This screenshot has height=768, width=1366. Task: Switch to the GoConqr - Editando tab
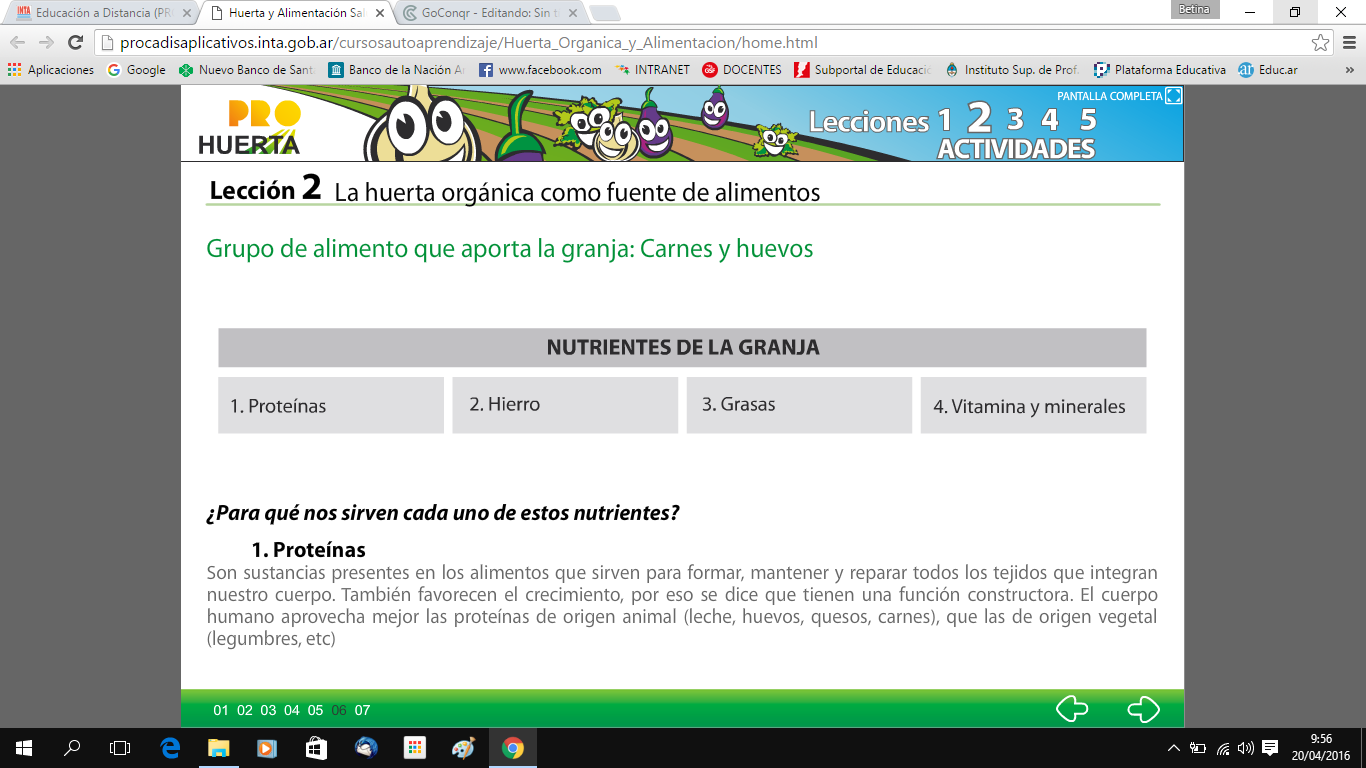click(x=486, y=13)
